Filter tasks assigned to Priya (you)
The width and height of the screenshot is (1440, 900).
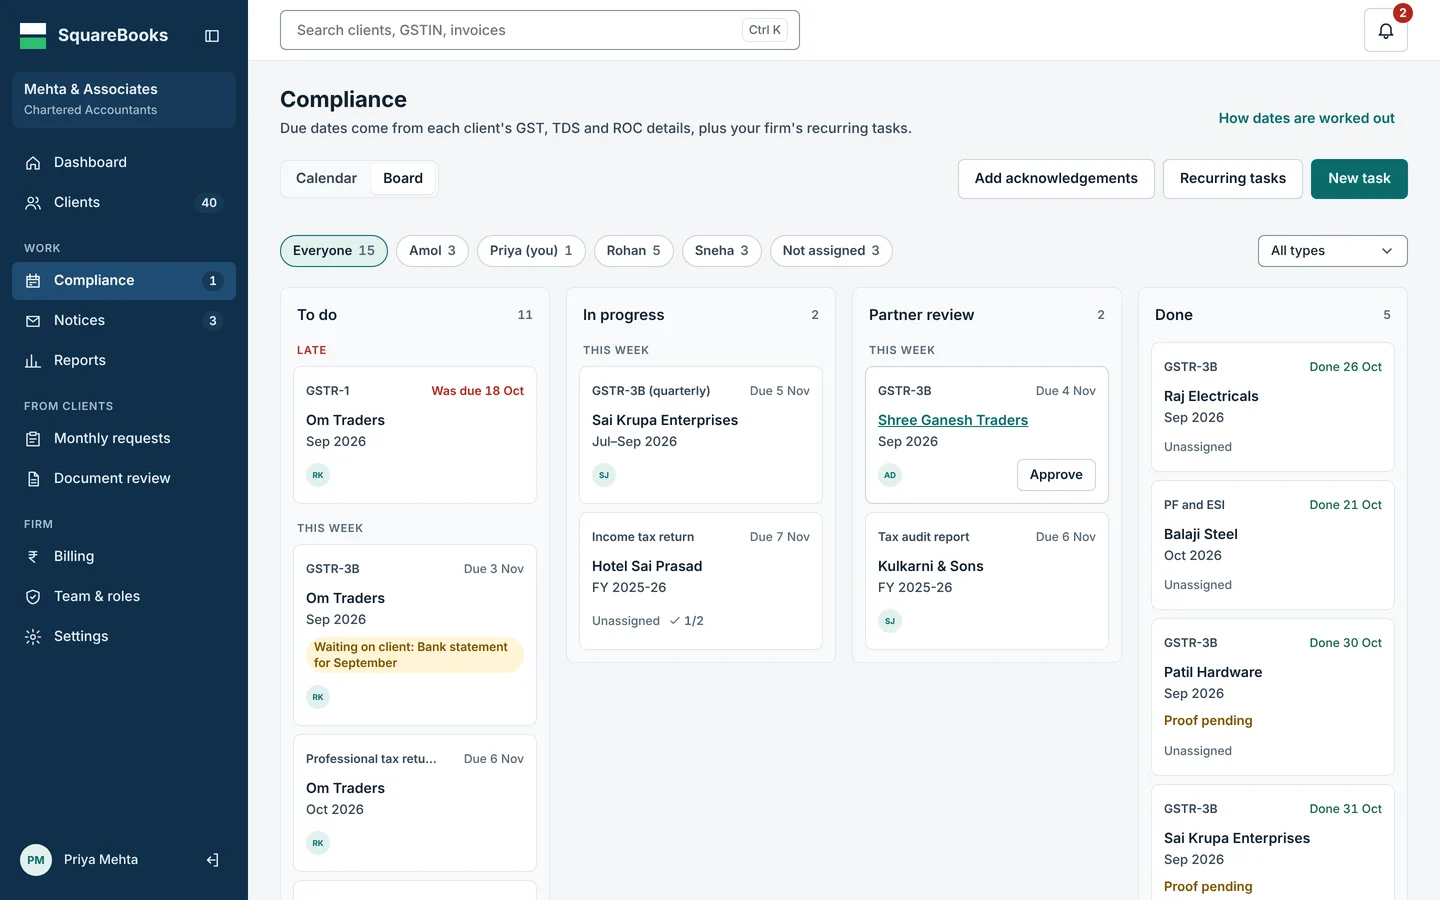[531, 251]
